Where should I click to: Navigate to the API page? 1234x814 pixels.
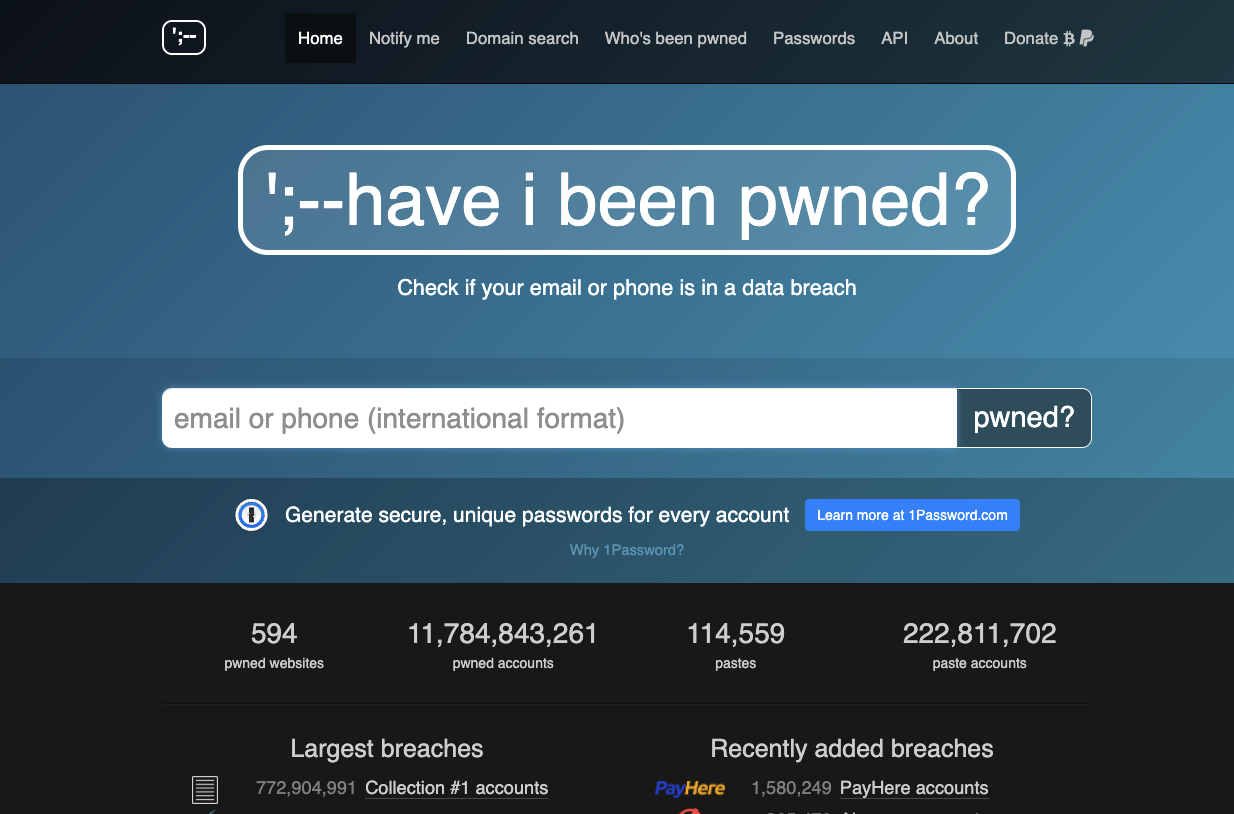[x=895, y=38]
